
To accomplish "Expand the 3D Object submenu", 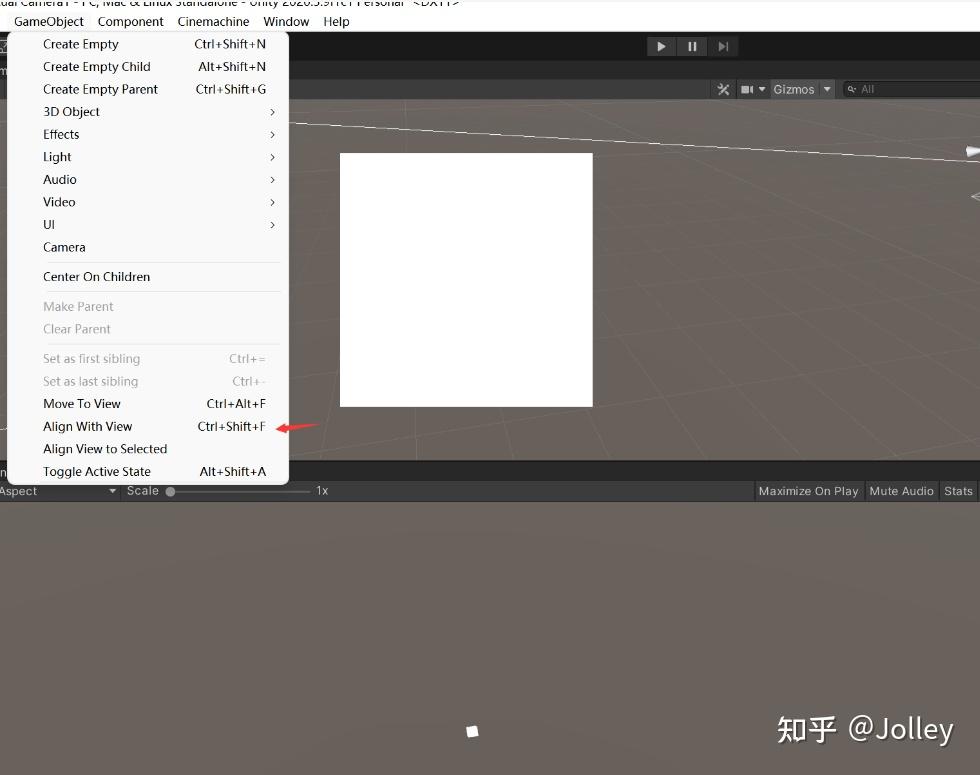I will [71, 111].
